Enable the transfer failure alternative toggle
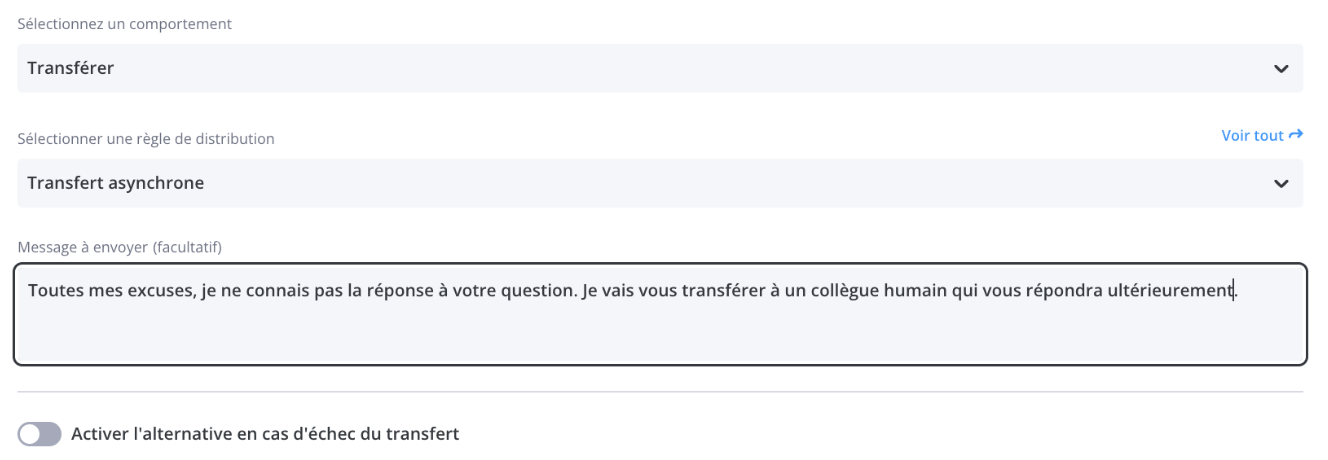The image size is (1328, 460). 40,434
